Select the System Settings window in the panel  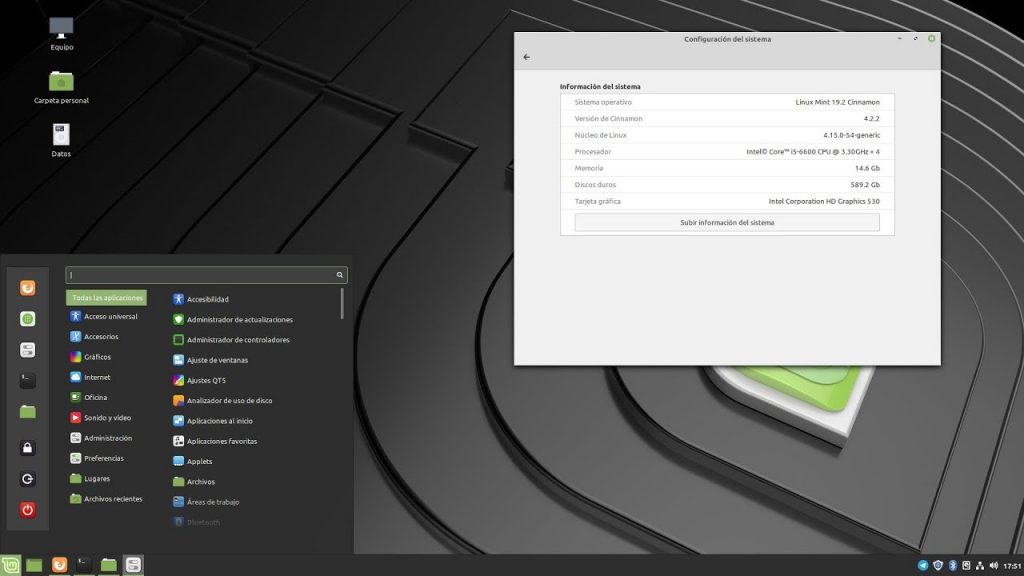coord(133,565)
